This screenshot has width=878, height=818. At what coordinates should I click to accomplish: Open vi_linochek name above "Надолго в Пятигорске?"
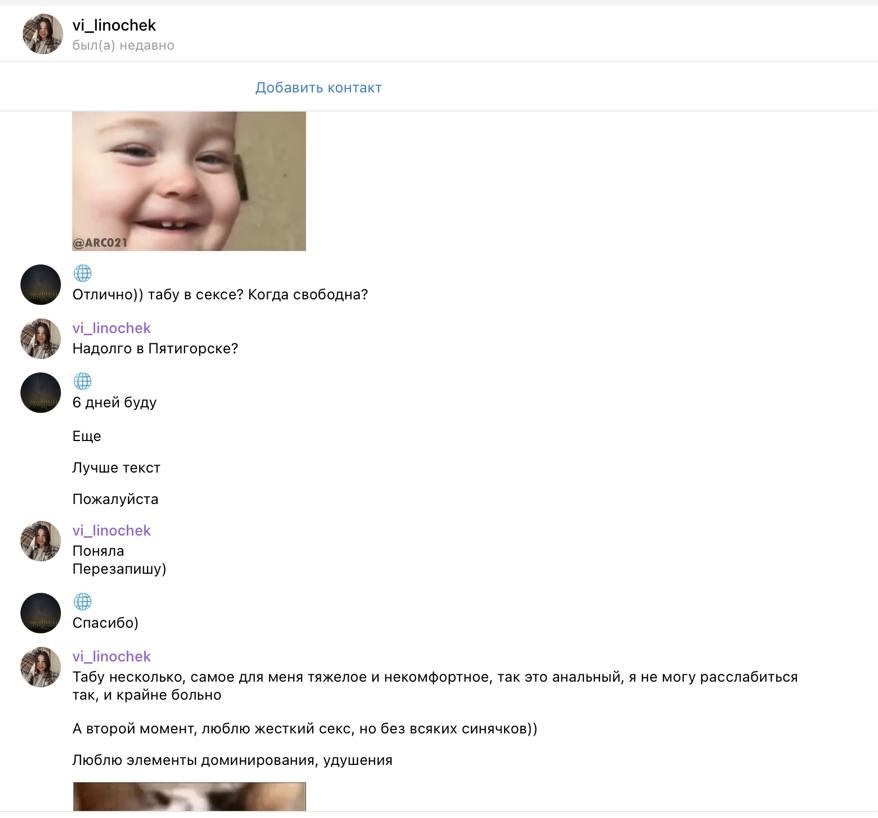click(111, 328)
